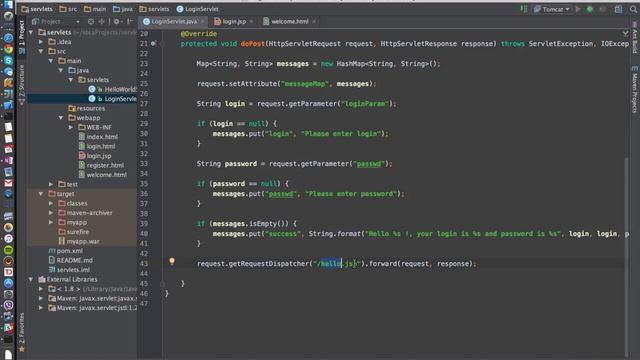This screenshot has width=640, height=360.
Task: Open Chrome in the dock
Action: point(8,49)
